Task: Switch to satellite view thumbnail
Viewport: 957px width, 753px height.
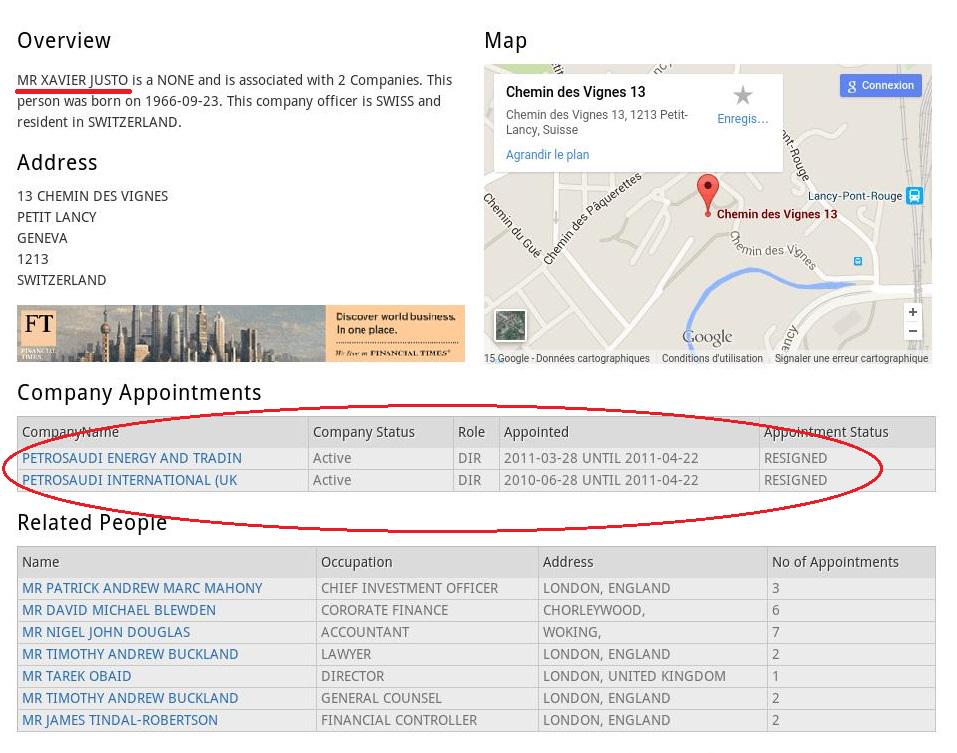Action: click(x=510, y=325)
